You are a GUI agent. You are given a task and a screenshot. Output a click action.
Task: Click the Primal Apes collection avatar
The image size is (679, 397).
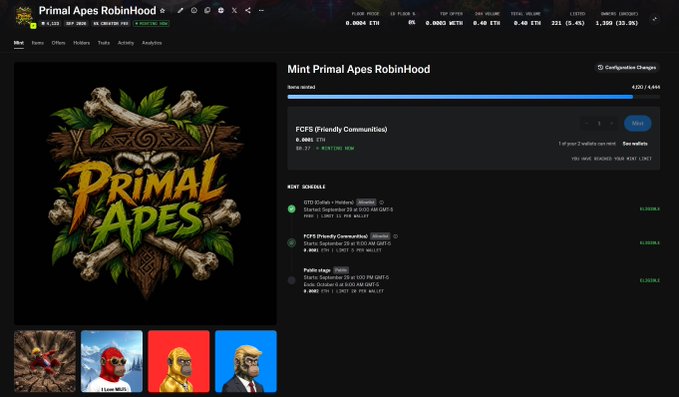pos(24,17)
